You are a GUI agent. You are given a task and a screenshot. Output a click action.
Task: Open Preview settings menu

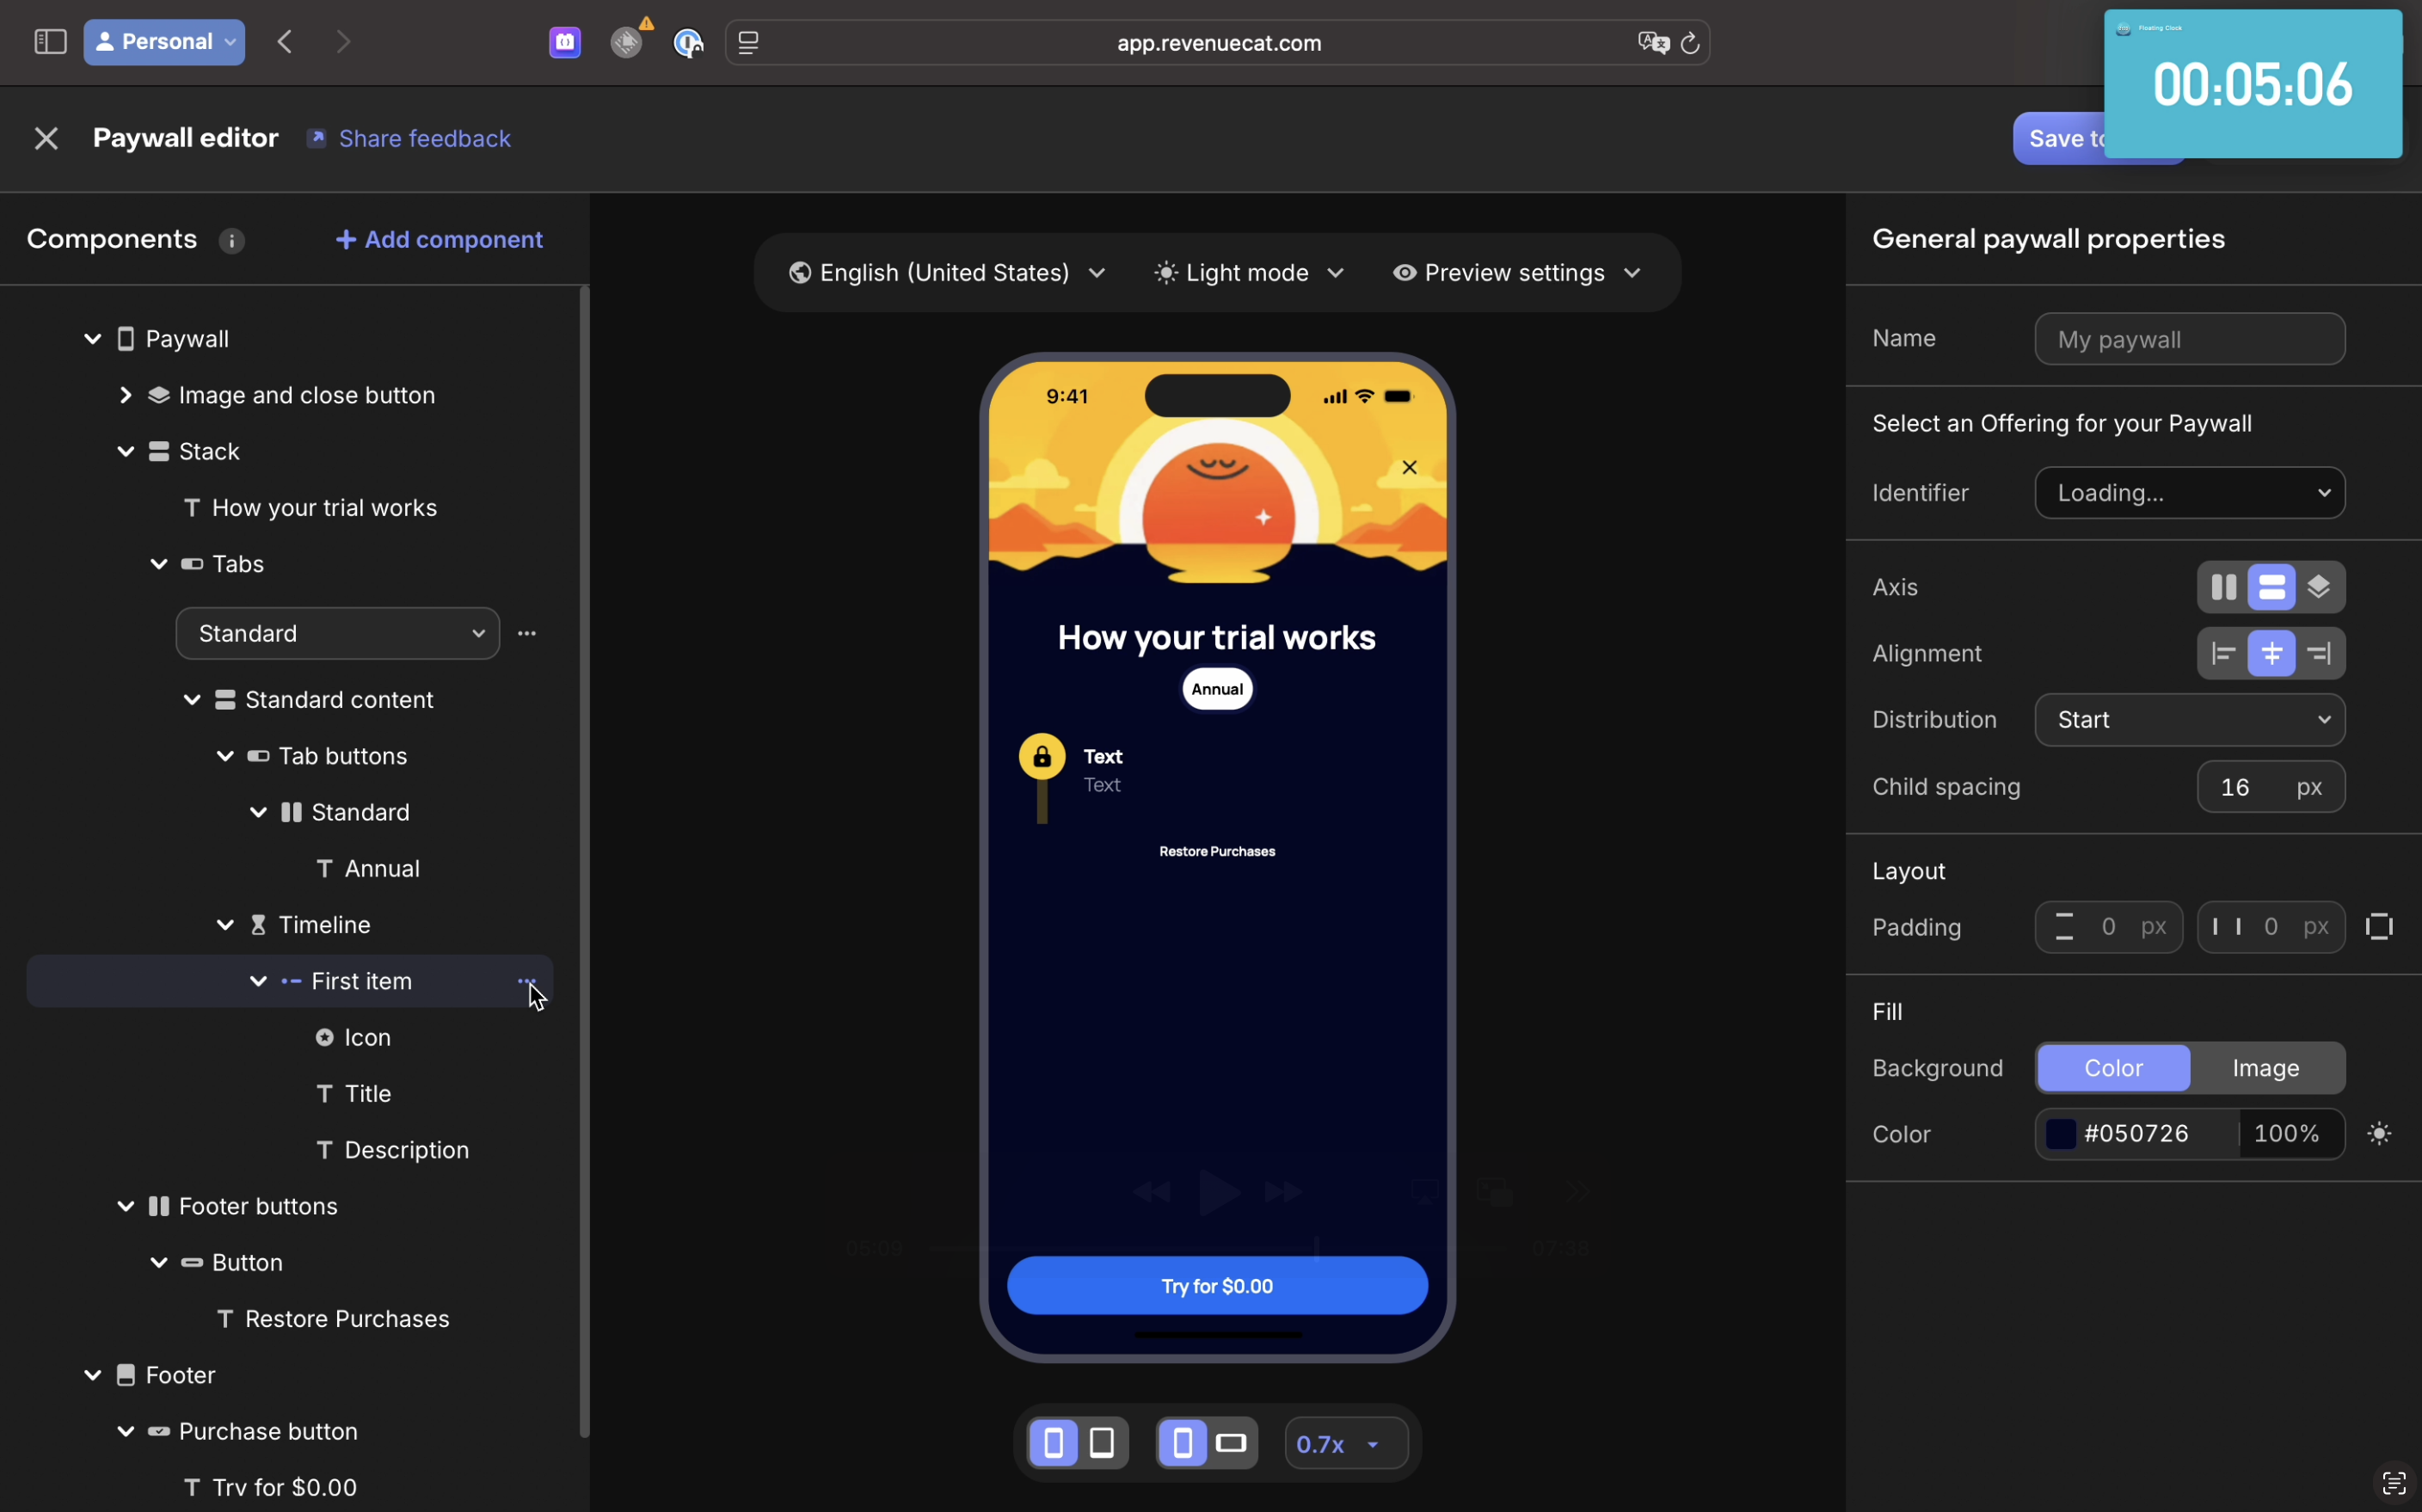click(1516, 273)
